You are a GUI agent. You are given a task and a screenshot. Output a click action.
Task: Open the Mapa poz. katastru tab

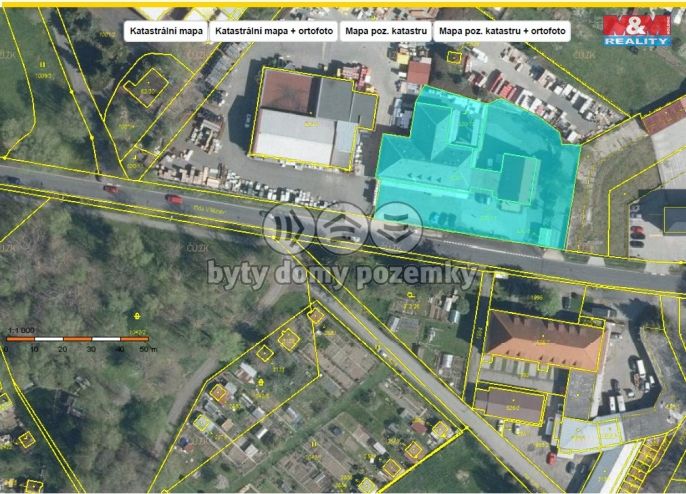386,31
